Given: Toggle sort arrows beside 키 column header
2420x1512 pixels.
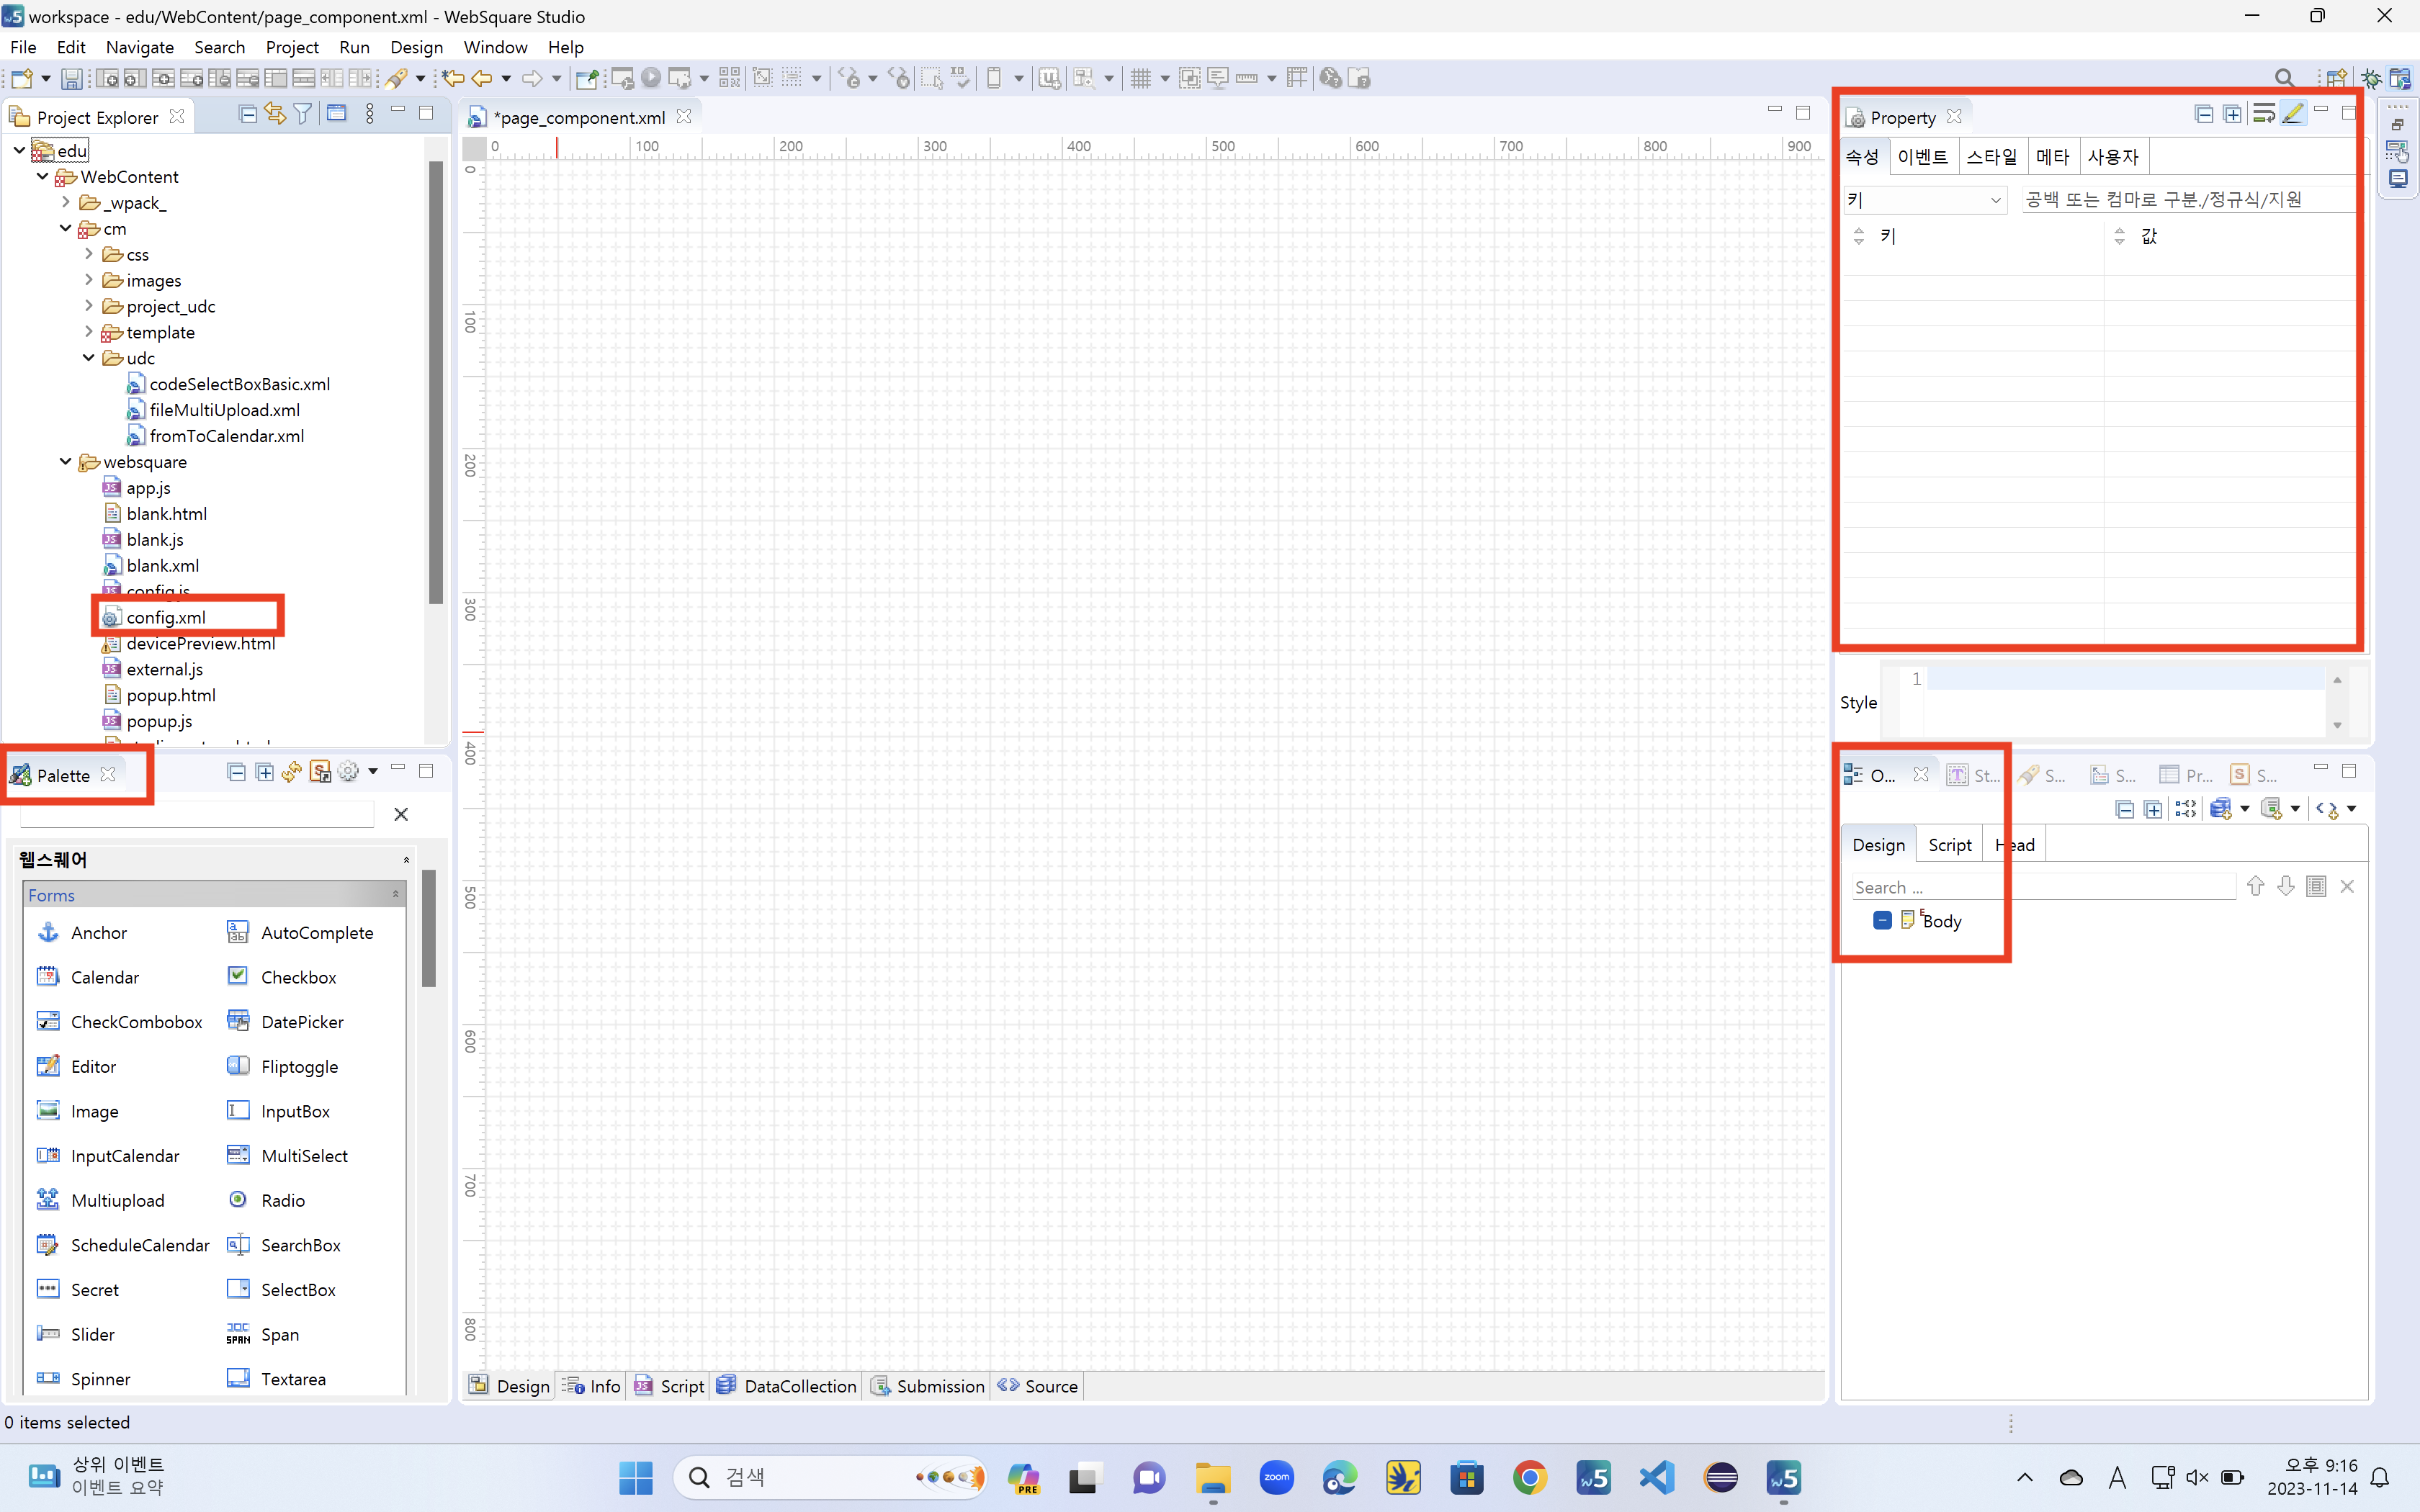Looking at the screenshot, I should click(x=1859, y=236).
